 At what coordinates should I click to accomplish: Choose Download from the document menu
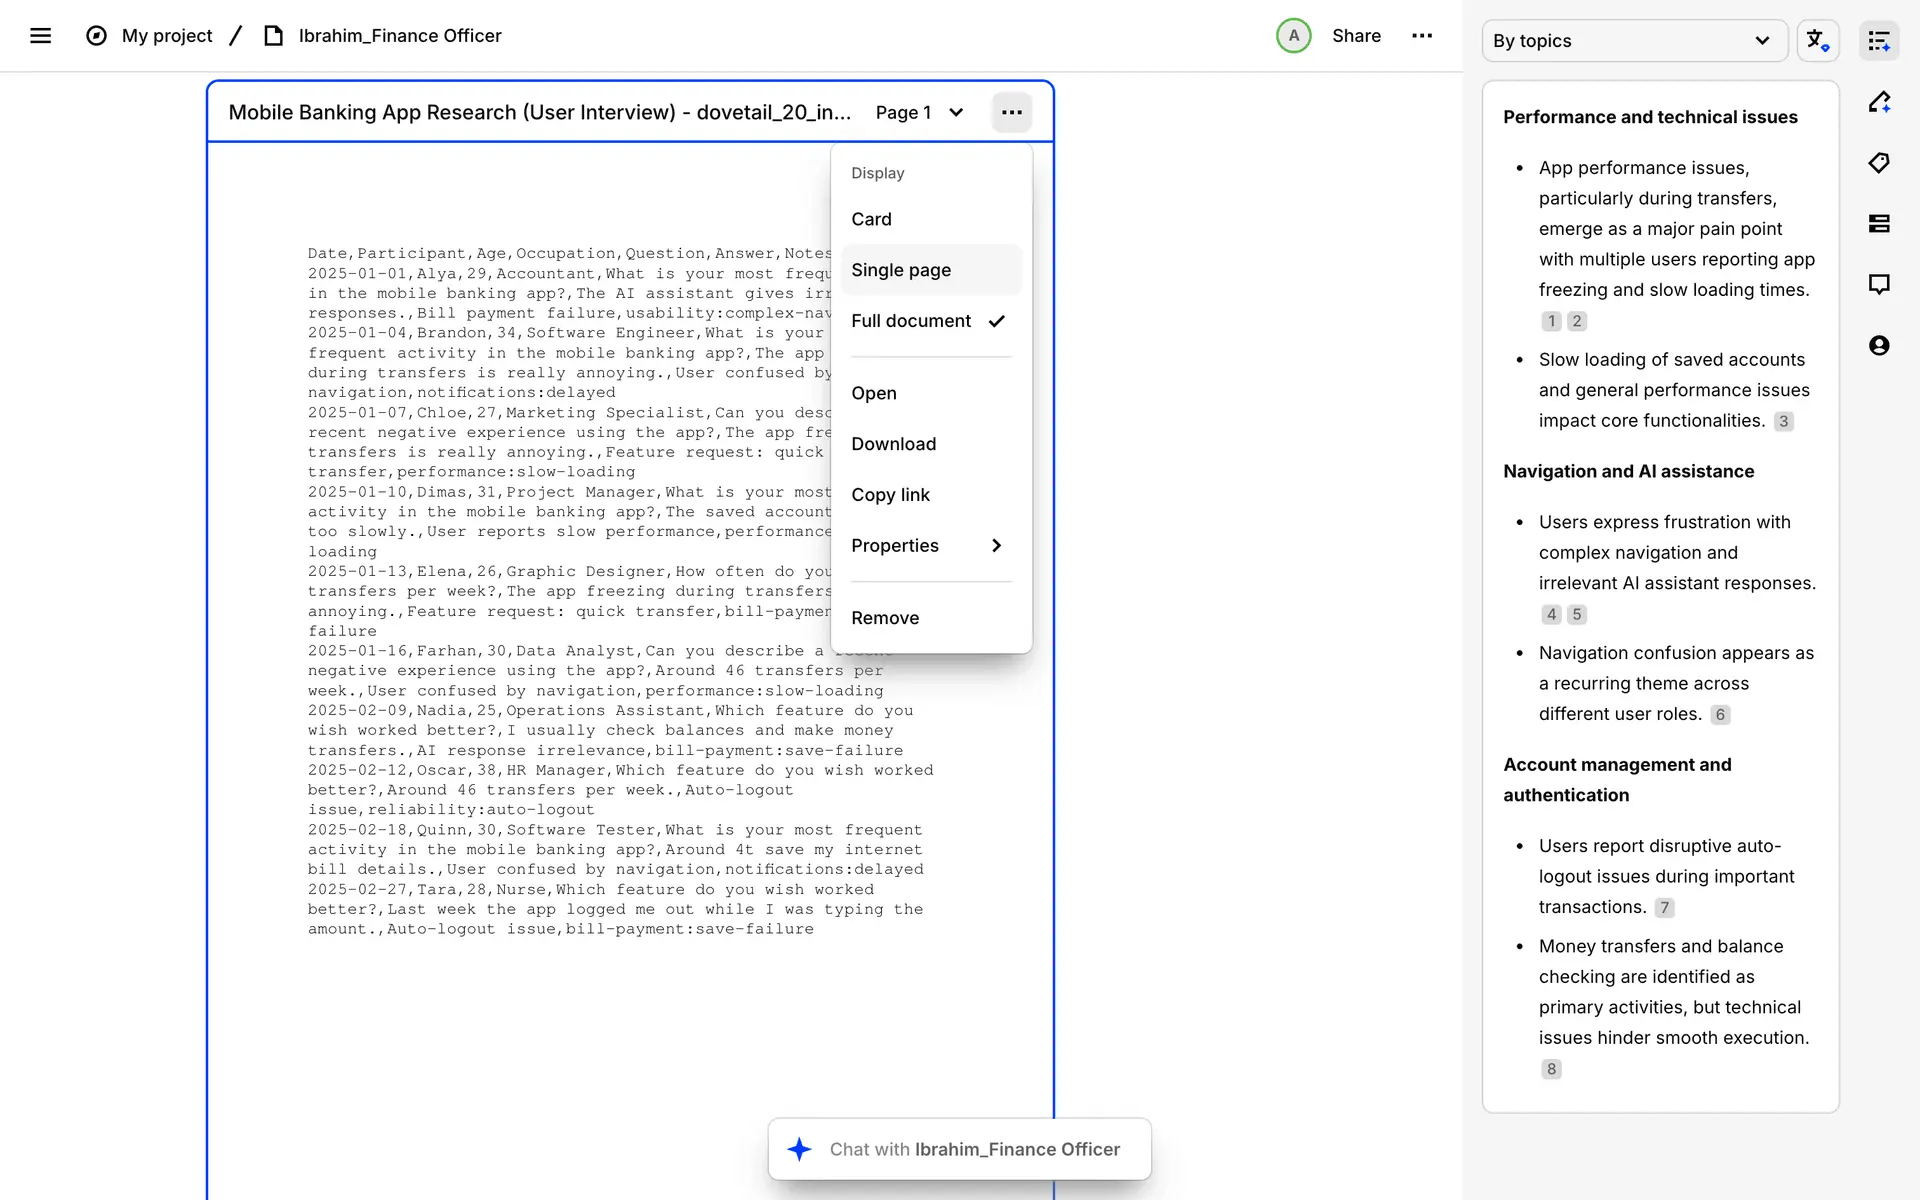point(893,444)
